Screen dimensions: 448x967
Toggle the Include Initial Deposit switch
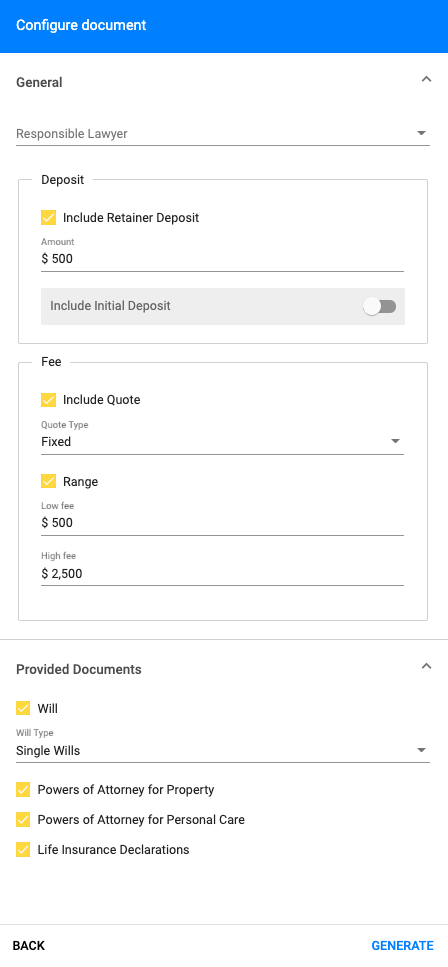pyautogui.click(x=380, y=307)
